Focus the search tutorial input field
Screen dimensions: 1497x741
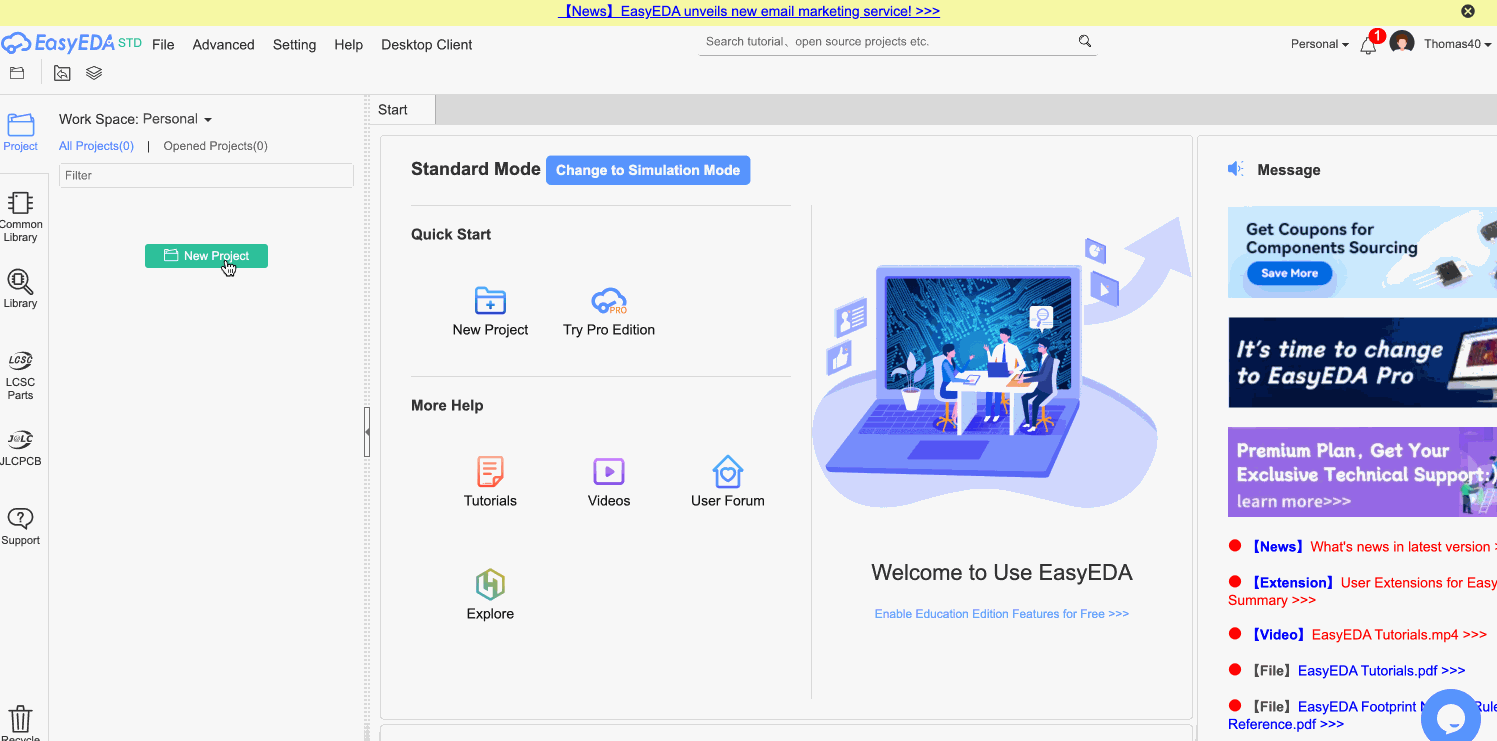[888, 42]
